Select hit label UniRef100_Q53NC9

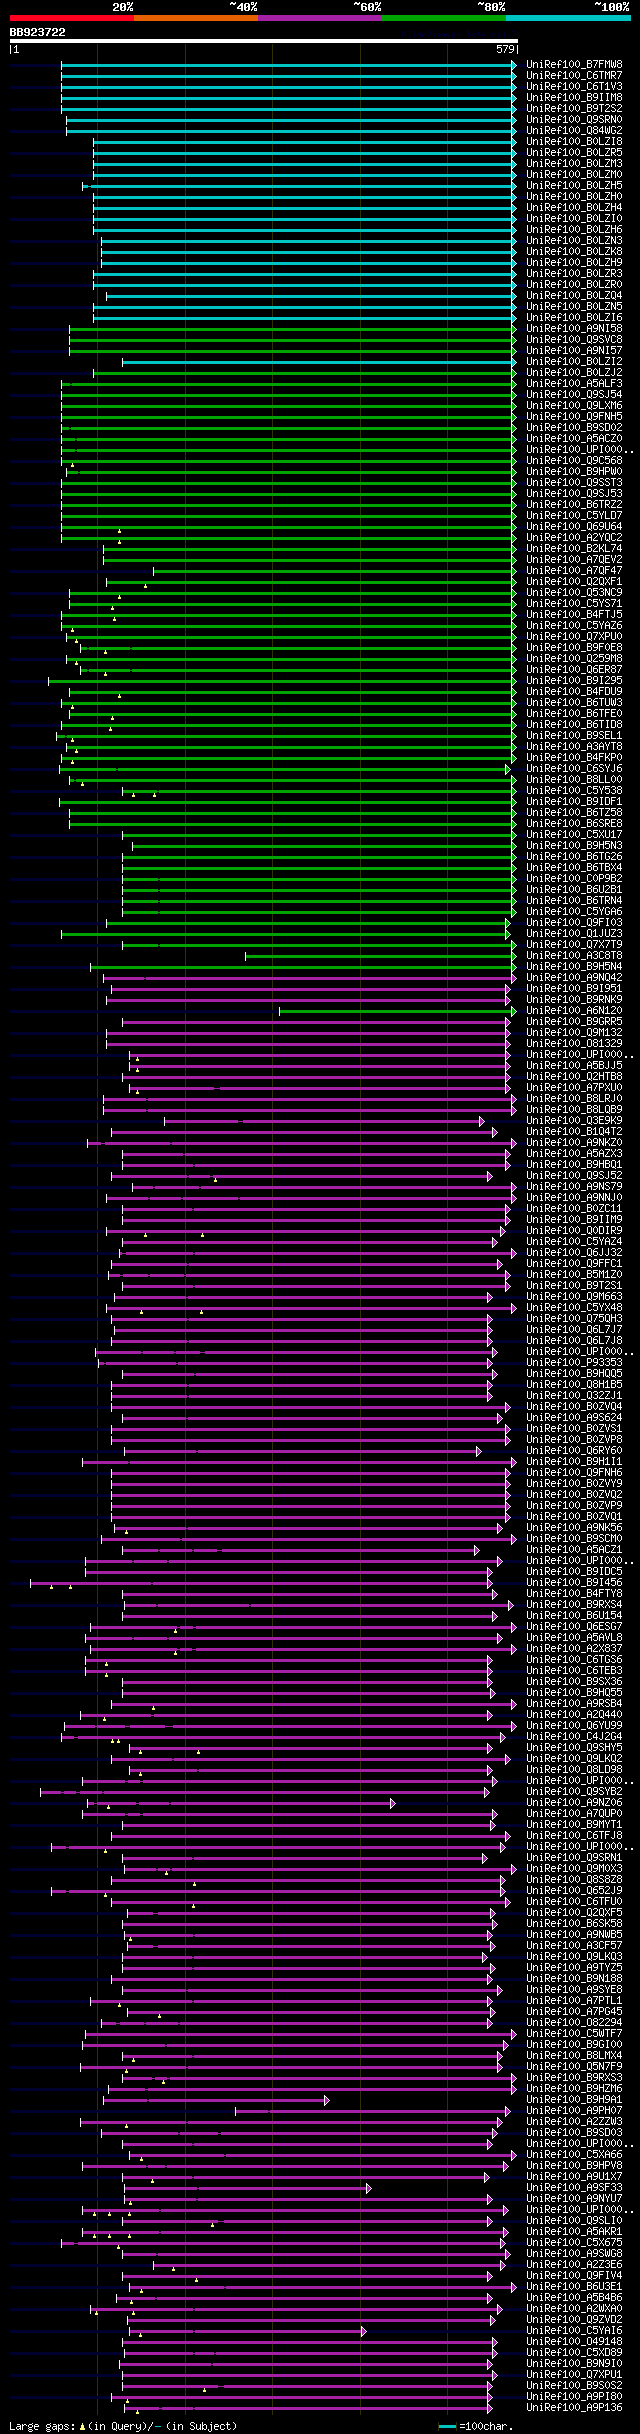(x=574, y=593)
